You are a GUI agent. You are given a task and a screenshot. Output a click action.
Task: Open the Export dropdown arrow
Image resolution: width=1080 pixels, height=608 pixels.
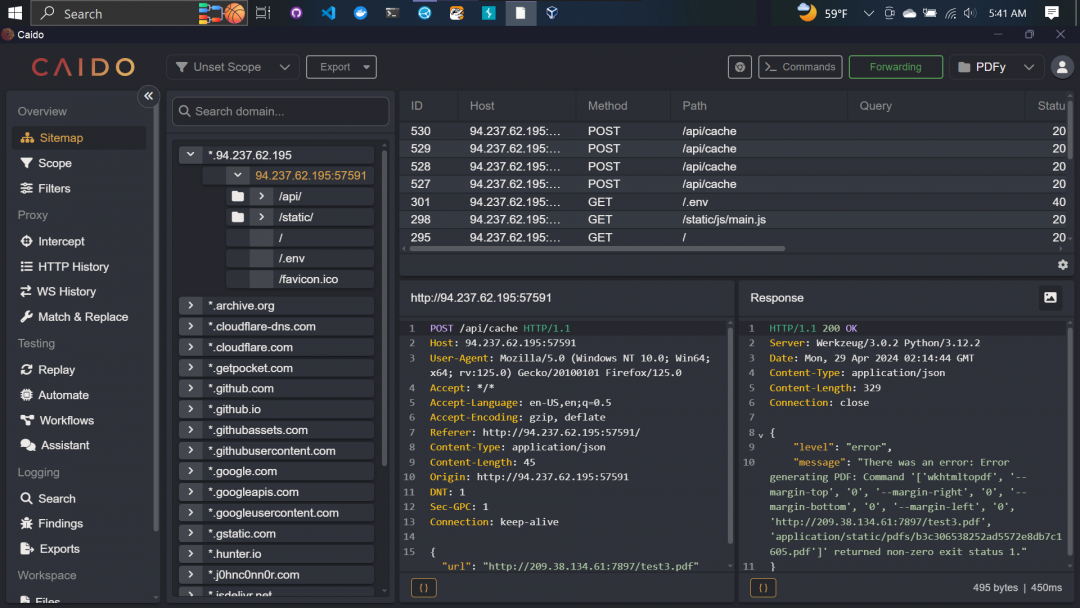tap(366, 67)
